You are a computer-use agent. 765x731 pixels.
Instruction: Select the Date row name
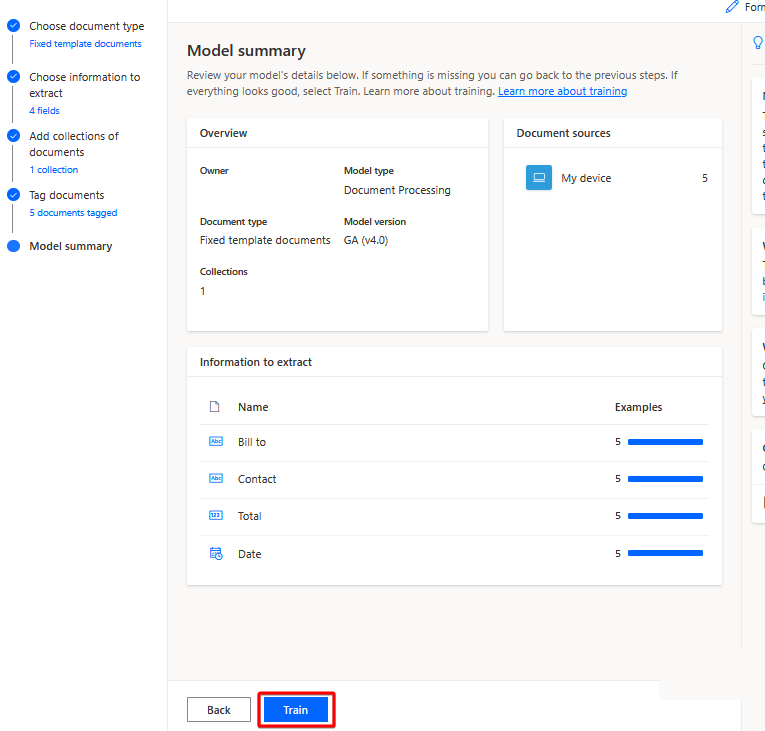(250, 554)
